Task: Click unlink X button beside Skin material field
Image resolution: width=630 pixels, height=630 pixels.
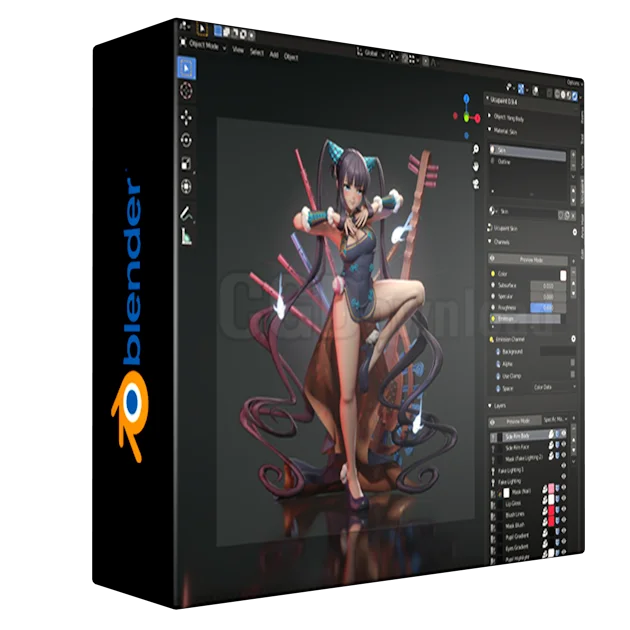Action: pyautogui.click(x=573, y=216)
